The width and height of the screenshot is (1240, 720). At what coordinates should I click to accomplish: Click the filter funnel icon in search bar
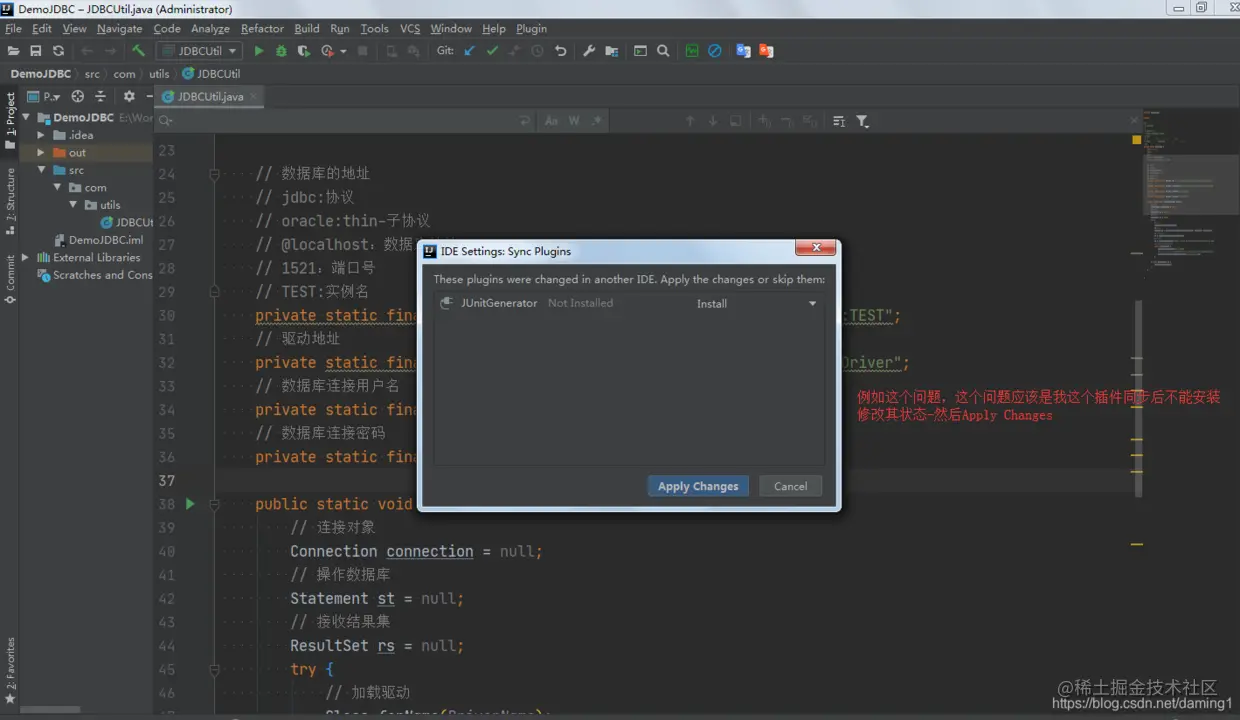click(x=862, y=121)
